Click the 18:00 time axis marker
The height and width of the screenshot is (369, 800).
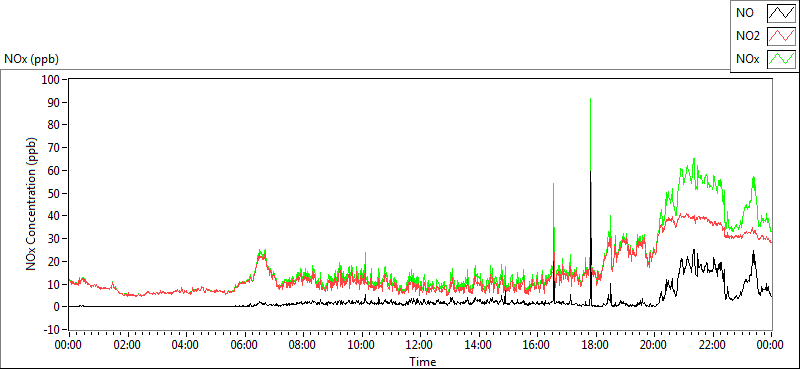click(595, 345)
